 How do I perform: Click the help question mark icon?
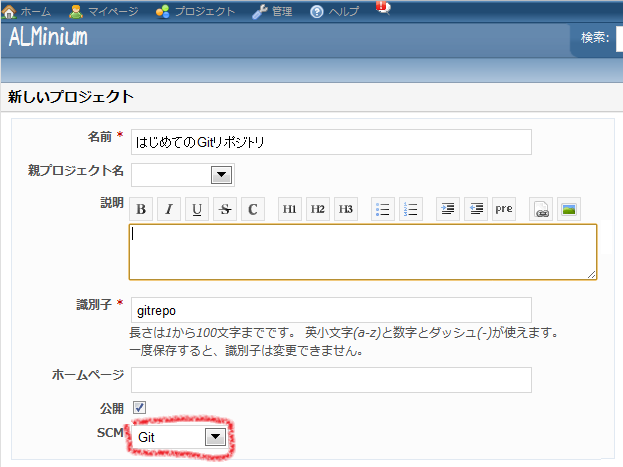(x=317, y=12)
